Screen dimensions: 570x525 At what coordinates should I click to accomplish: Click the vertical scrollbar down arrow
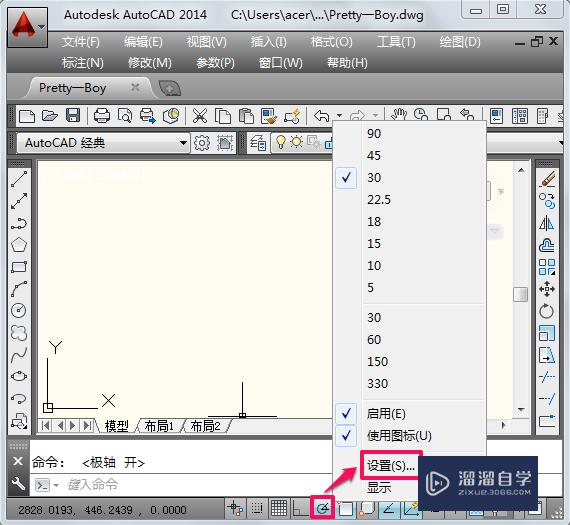pyautogui.click(x=521, y=410)
